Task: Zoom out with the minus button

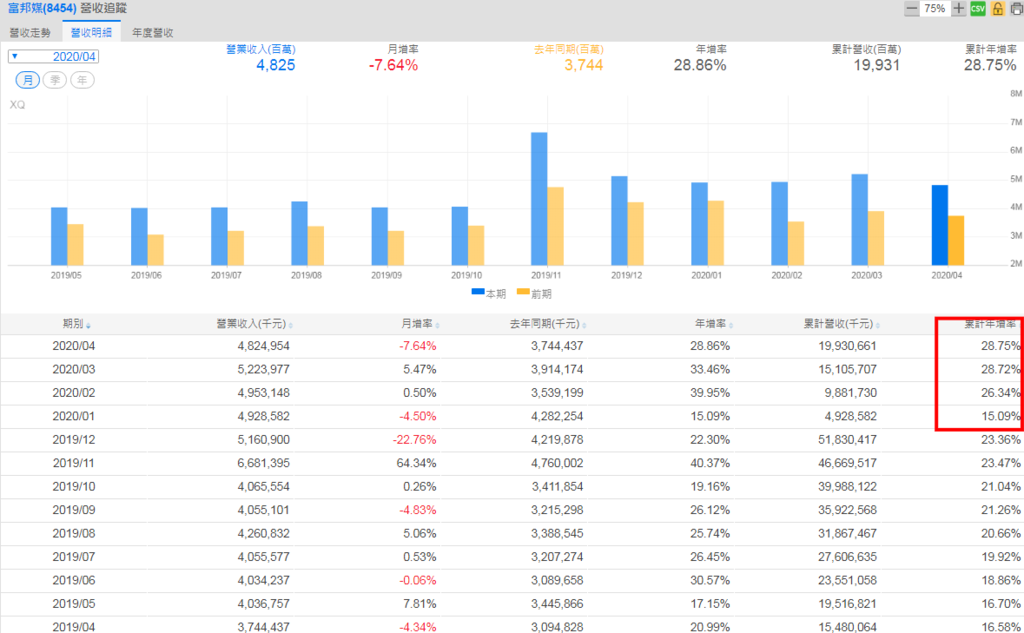Action: (912, 9)
